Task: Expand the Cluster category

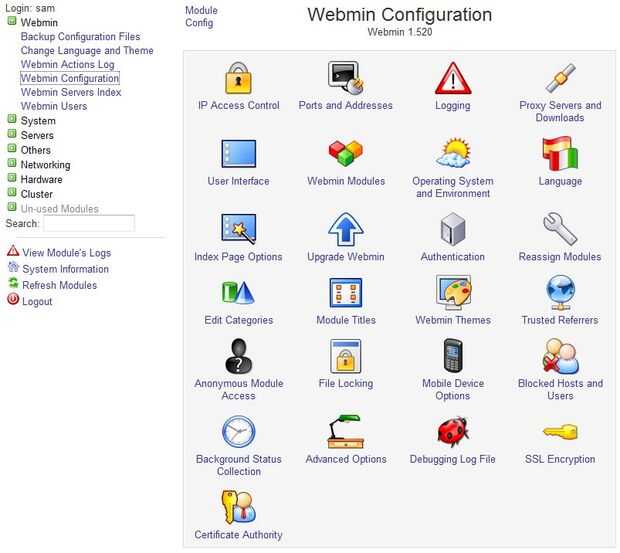Action: tap(12, 193)
